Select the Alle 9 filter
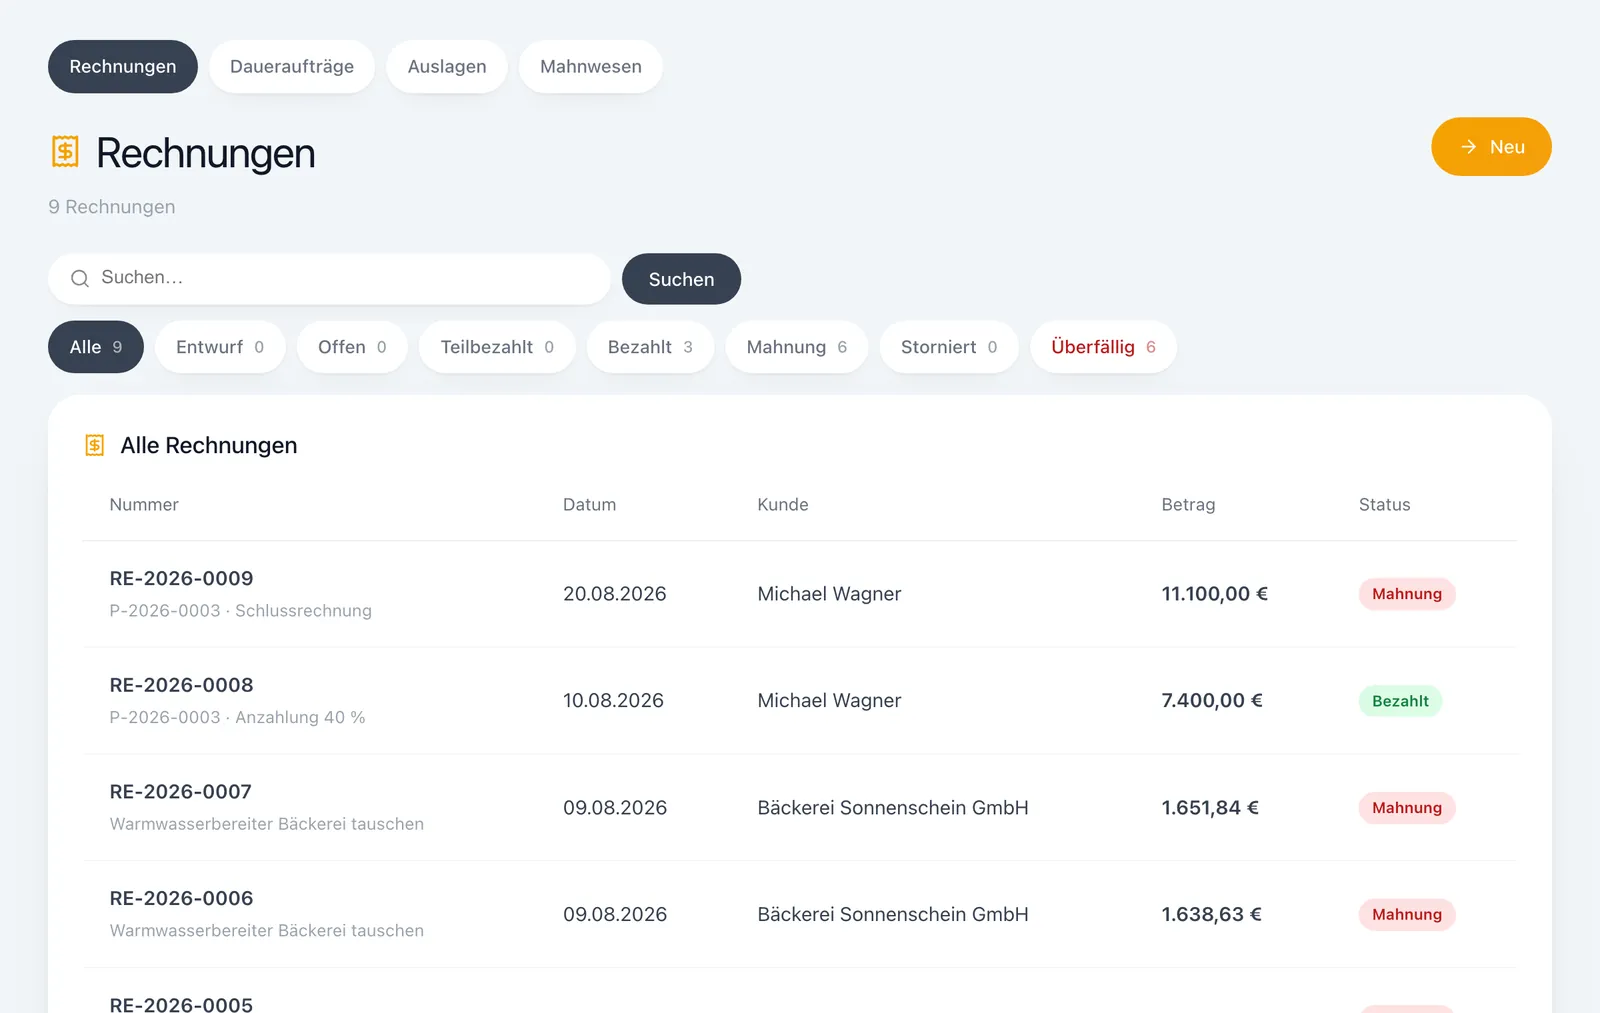This screenshot has width=1600, height=1013. point(96,347)
